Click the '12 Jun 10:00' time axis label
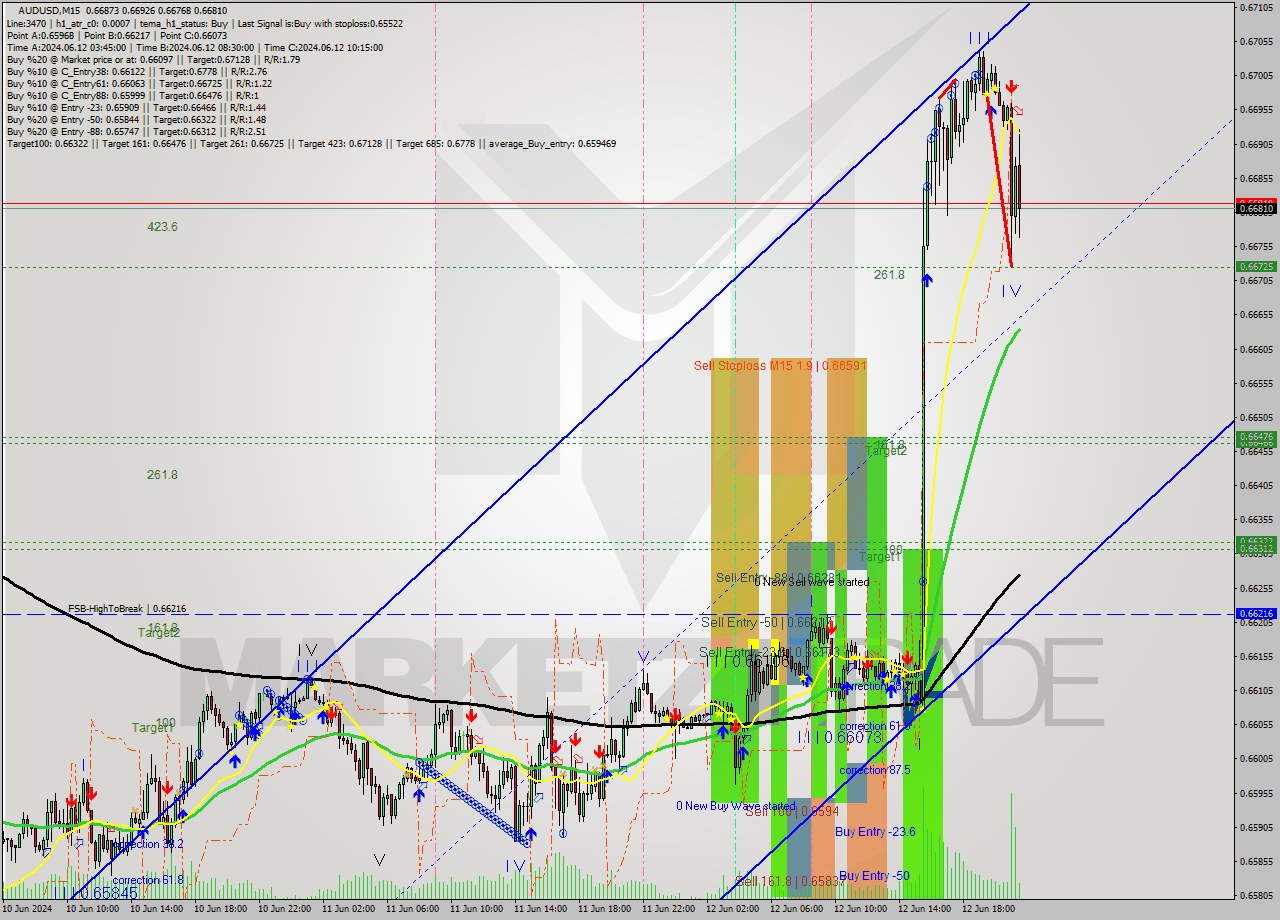 point(860,910)
